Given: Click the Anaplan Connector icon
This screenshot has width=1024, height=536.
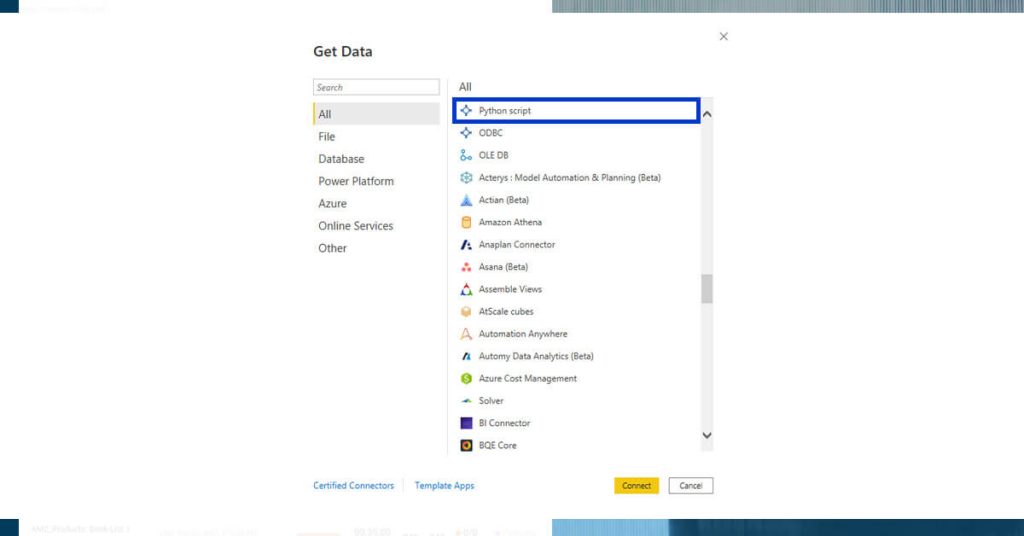Looking at the screenshot, I should click(x=466, y=244).
